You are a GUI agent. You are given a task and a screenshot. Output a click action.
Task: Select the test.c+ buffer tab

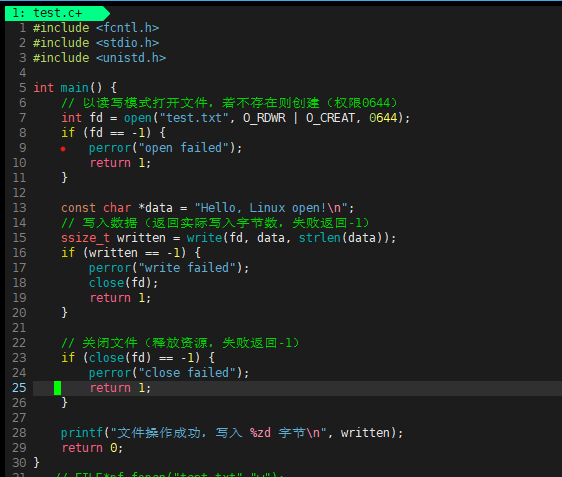click(57, 13)
